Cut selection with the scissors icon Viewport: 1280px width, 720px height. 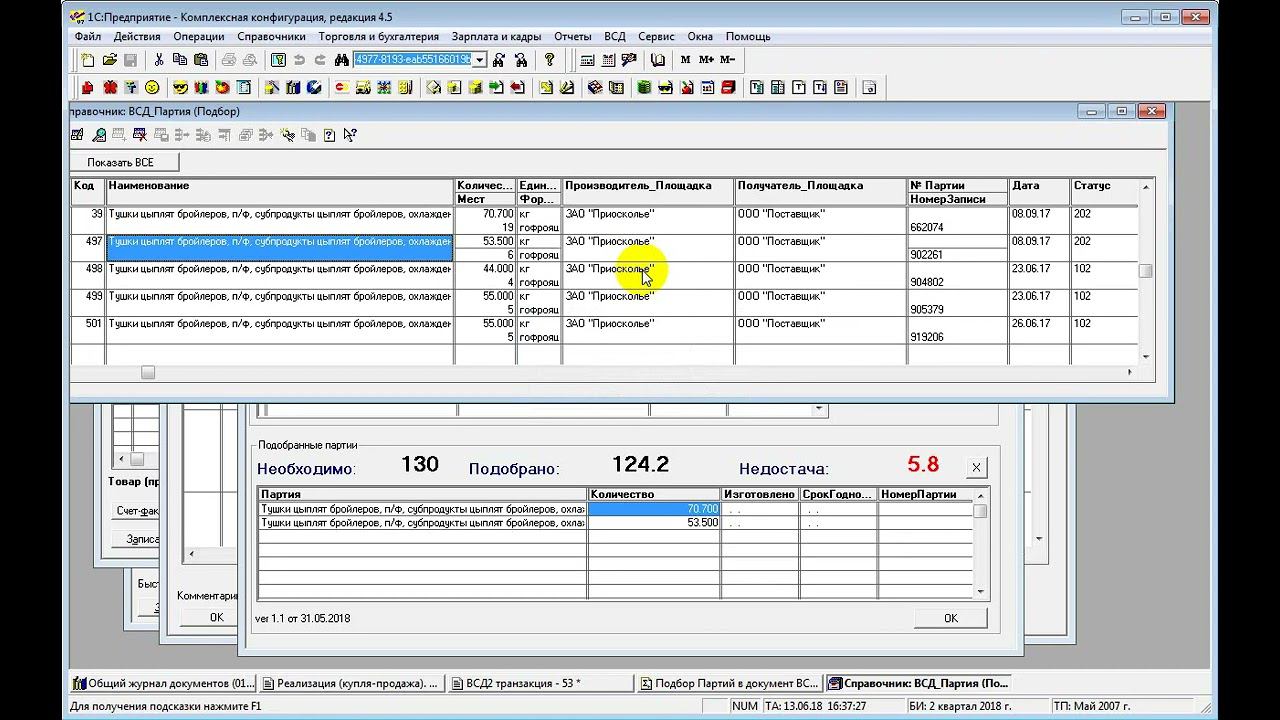158,60
